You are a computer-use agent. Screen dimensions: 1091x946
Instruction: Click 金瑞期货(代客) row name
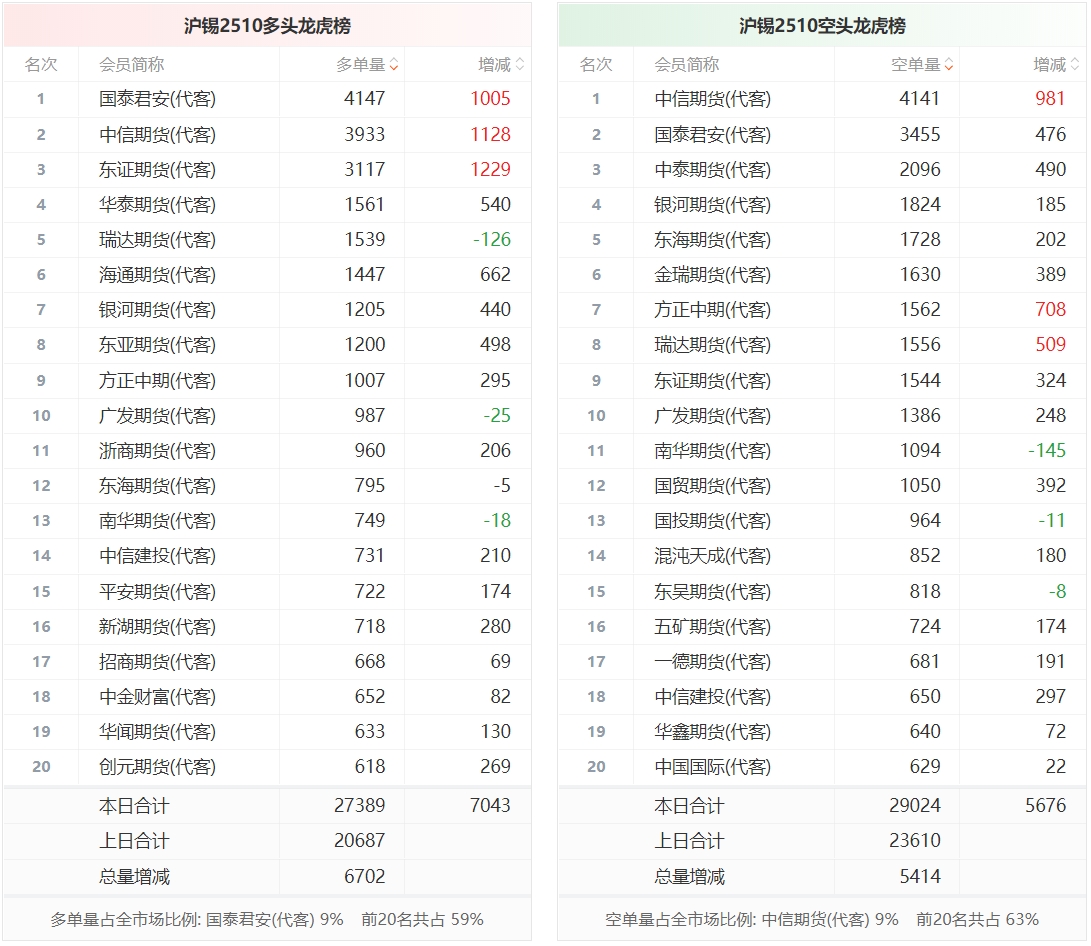pyautogui.click(x=712, y=274)
